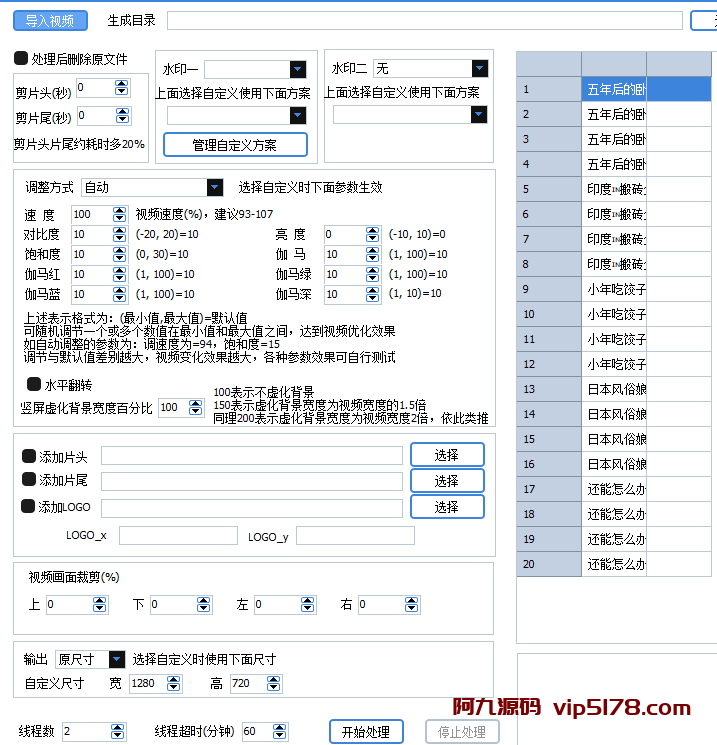Click the 线程超时(分钟) stepper arrows
The height and width of the screenshot is (745, 717).
(x=279, y=731)
